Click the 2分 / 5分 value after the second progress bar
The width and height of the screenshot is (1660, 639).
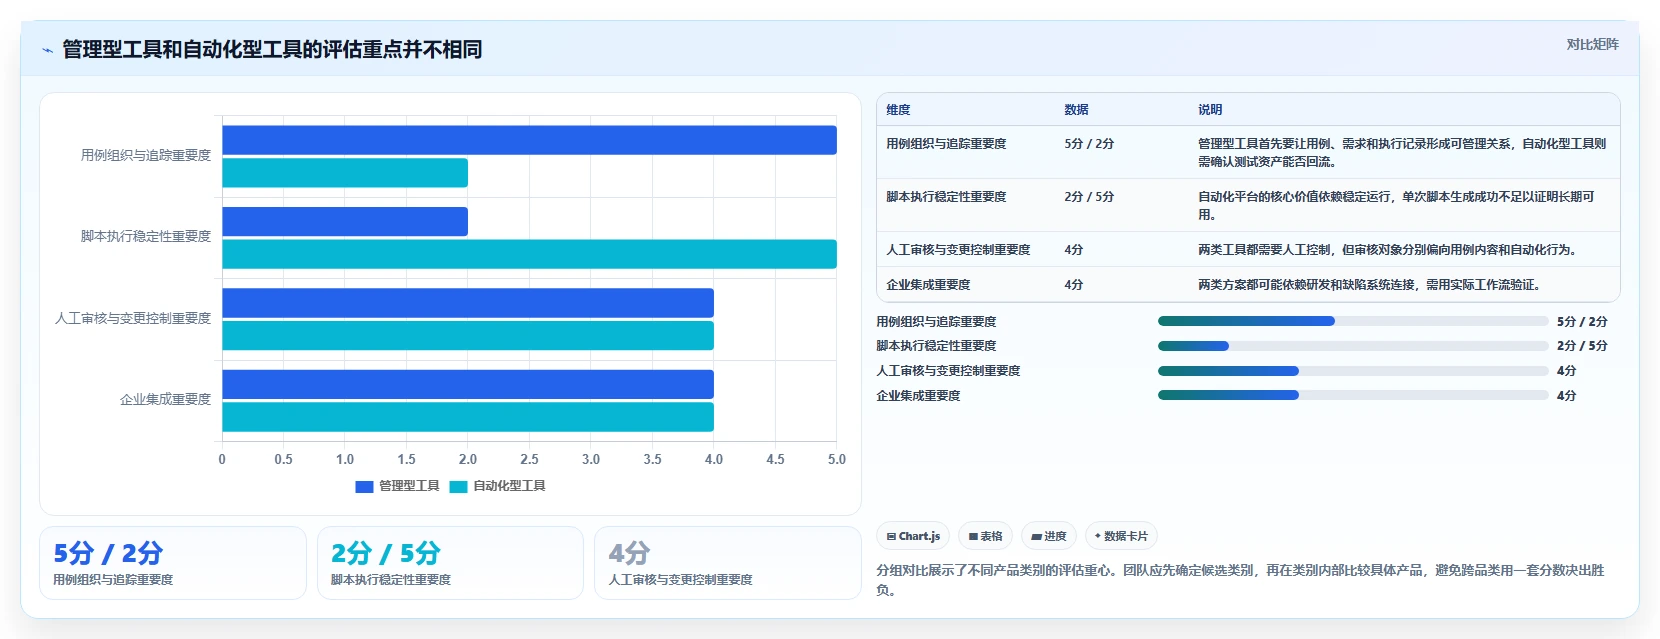[1582, 346]
